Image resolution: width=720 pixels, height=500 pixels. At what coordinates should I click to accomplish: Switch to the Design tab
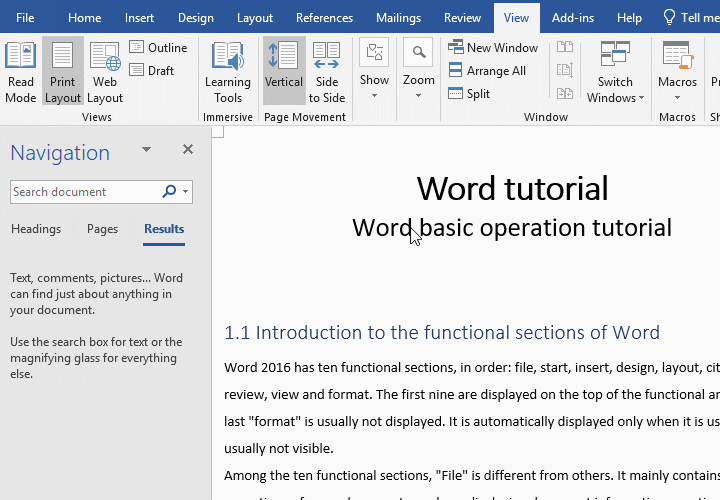196,17
